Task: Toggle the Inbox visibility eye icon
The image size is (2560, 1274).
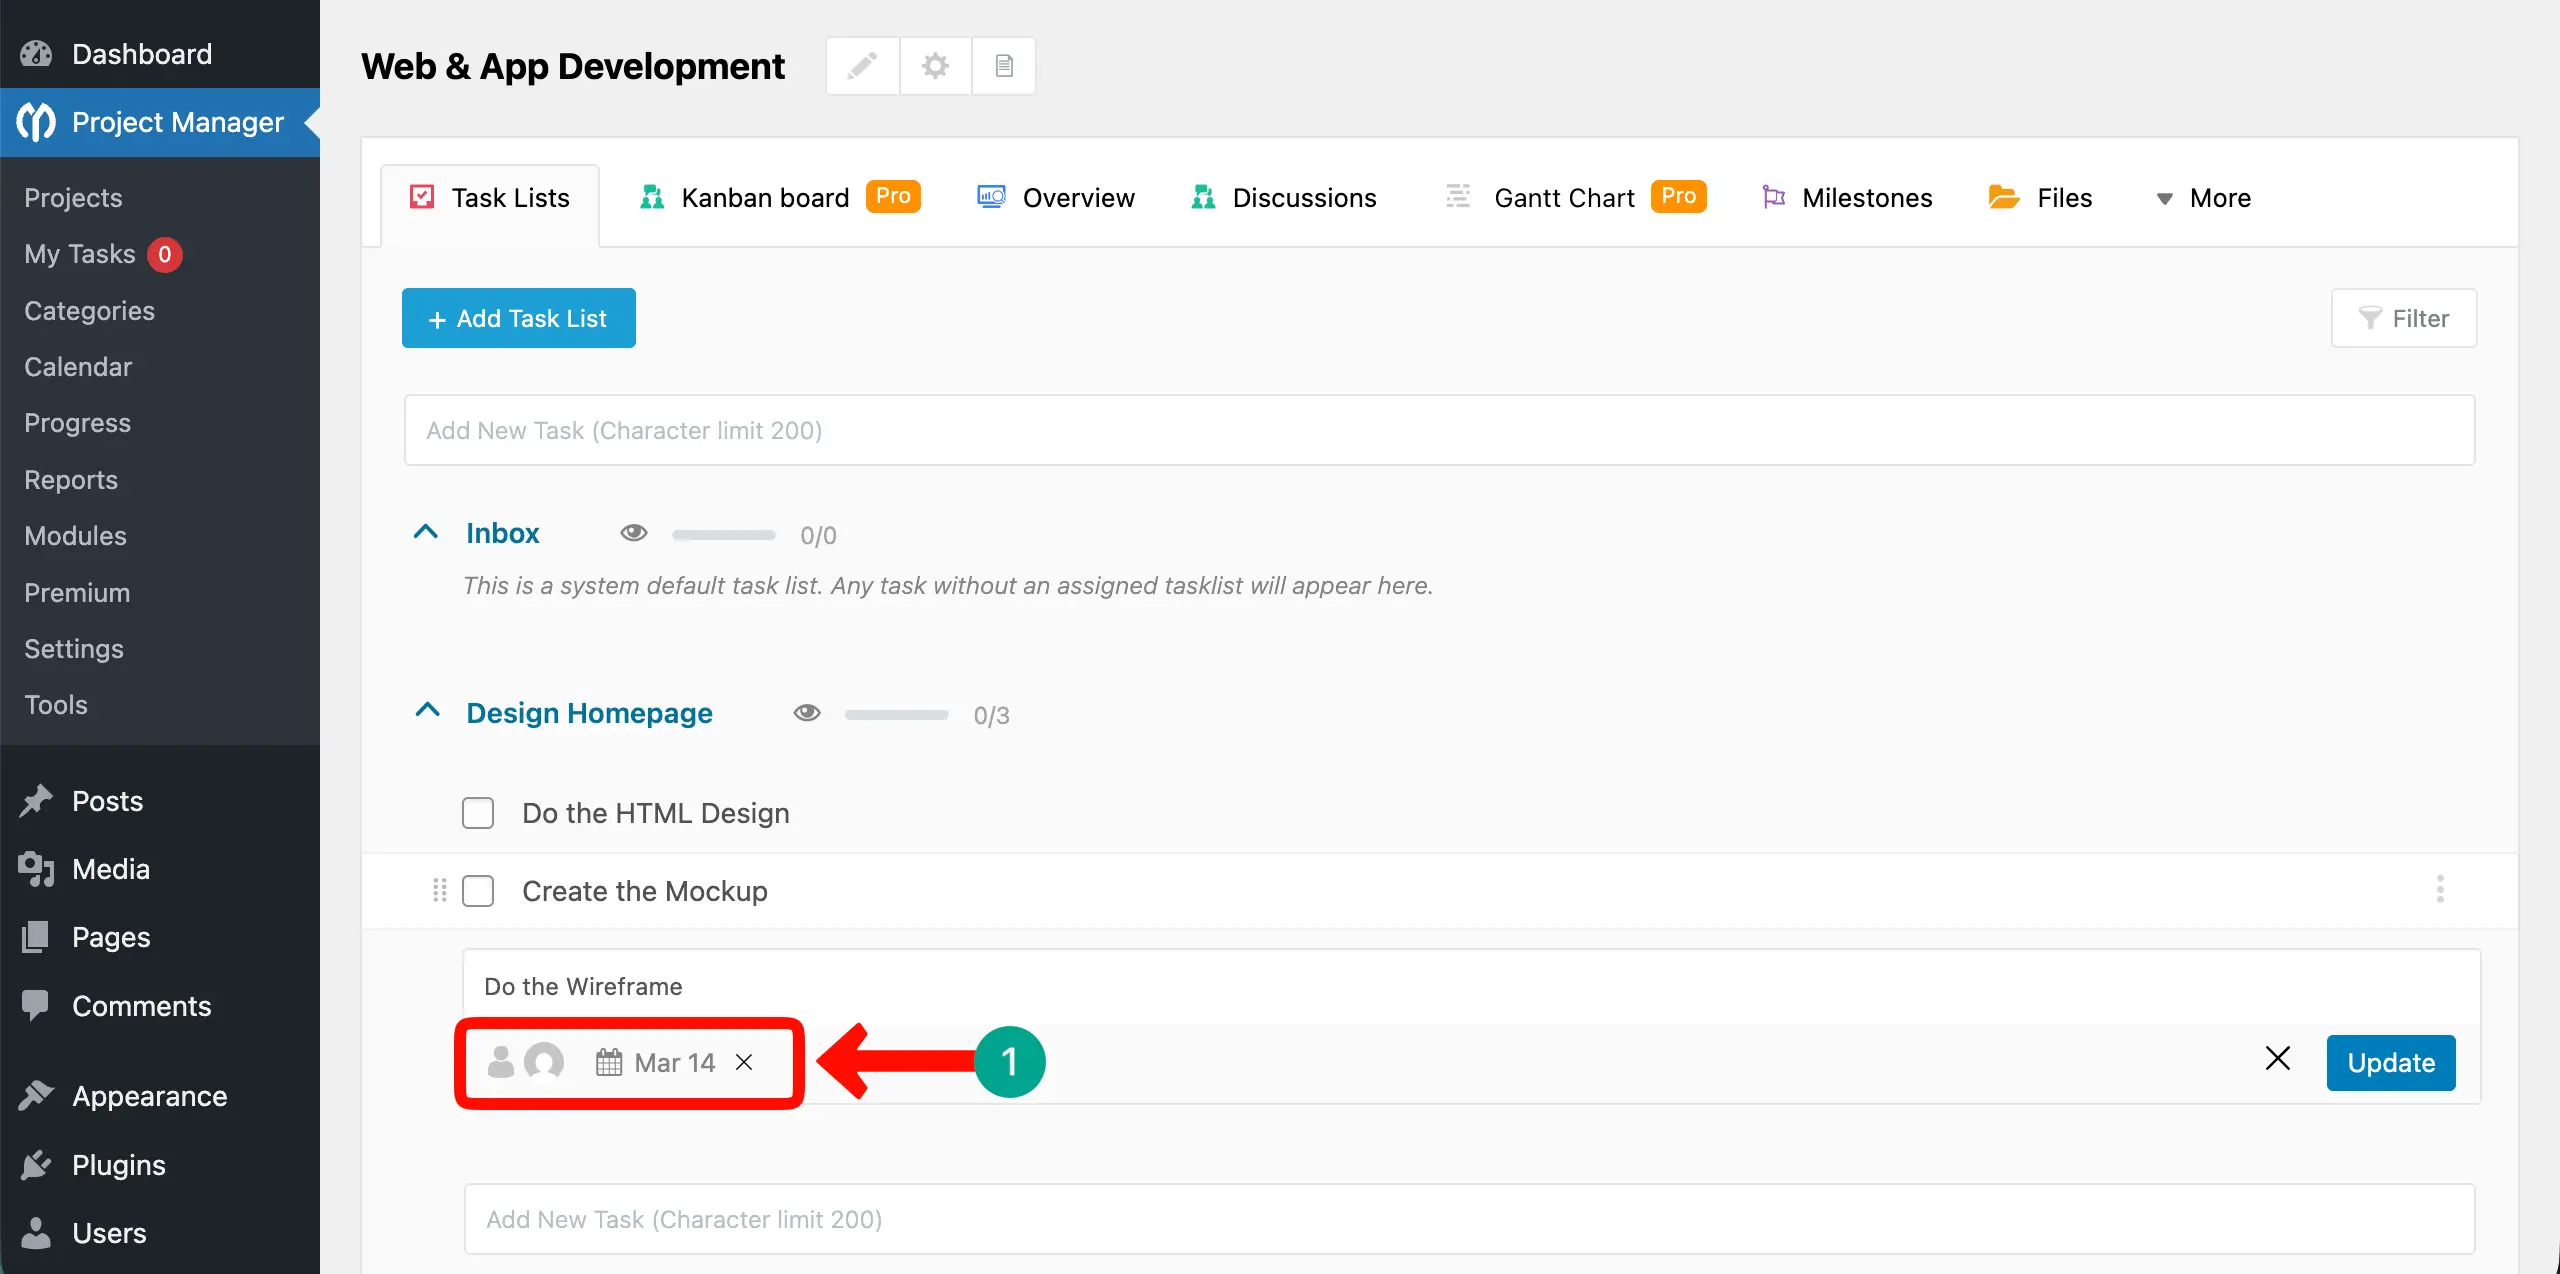Action: point(634,533)
